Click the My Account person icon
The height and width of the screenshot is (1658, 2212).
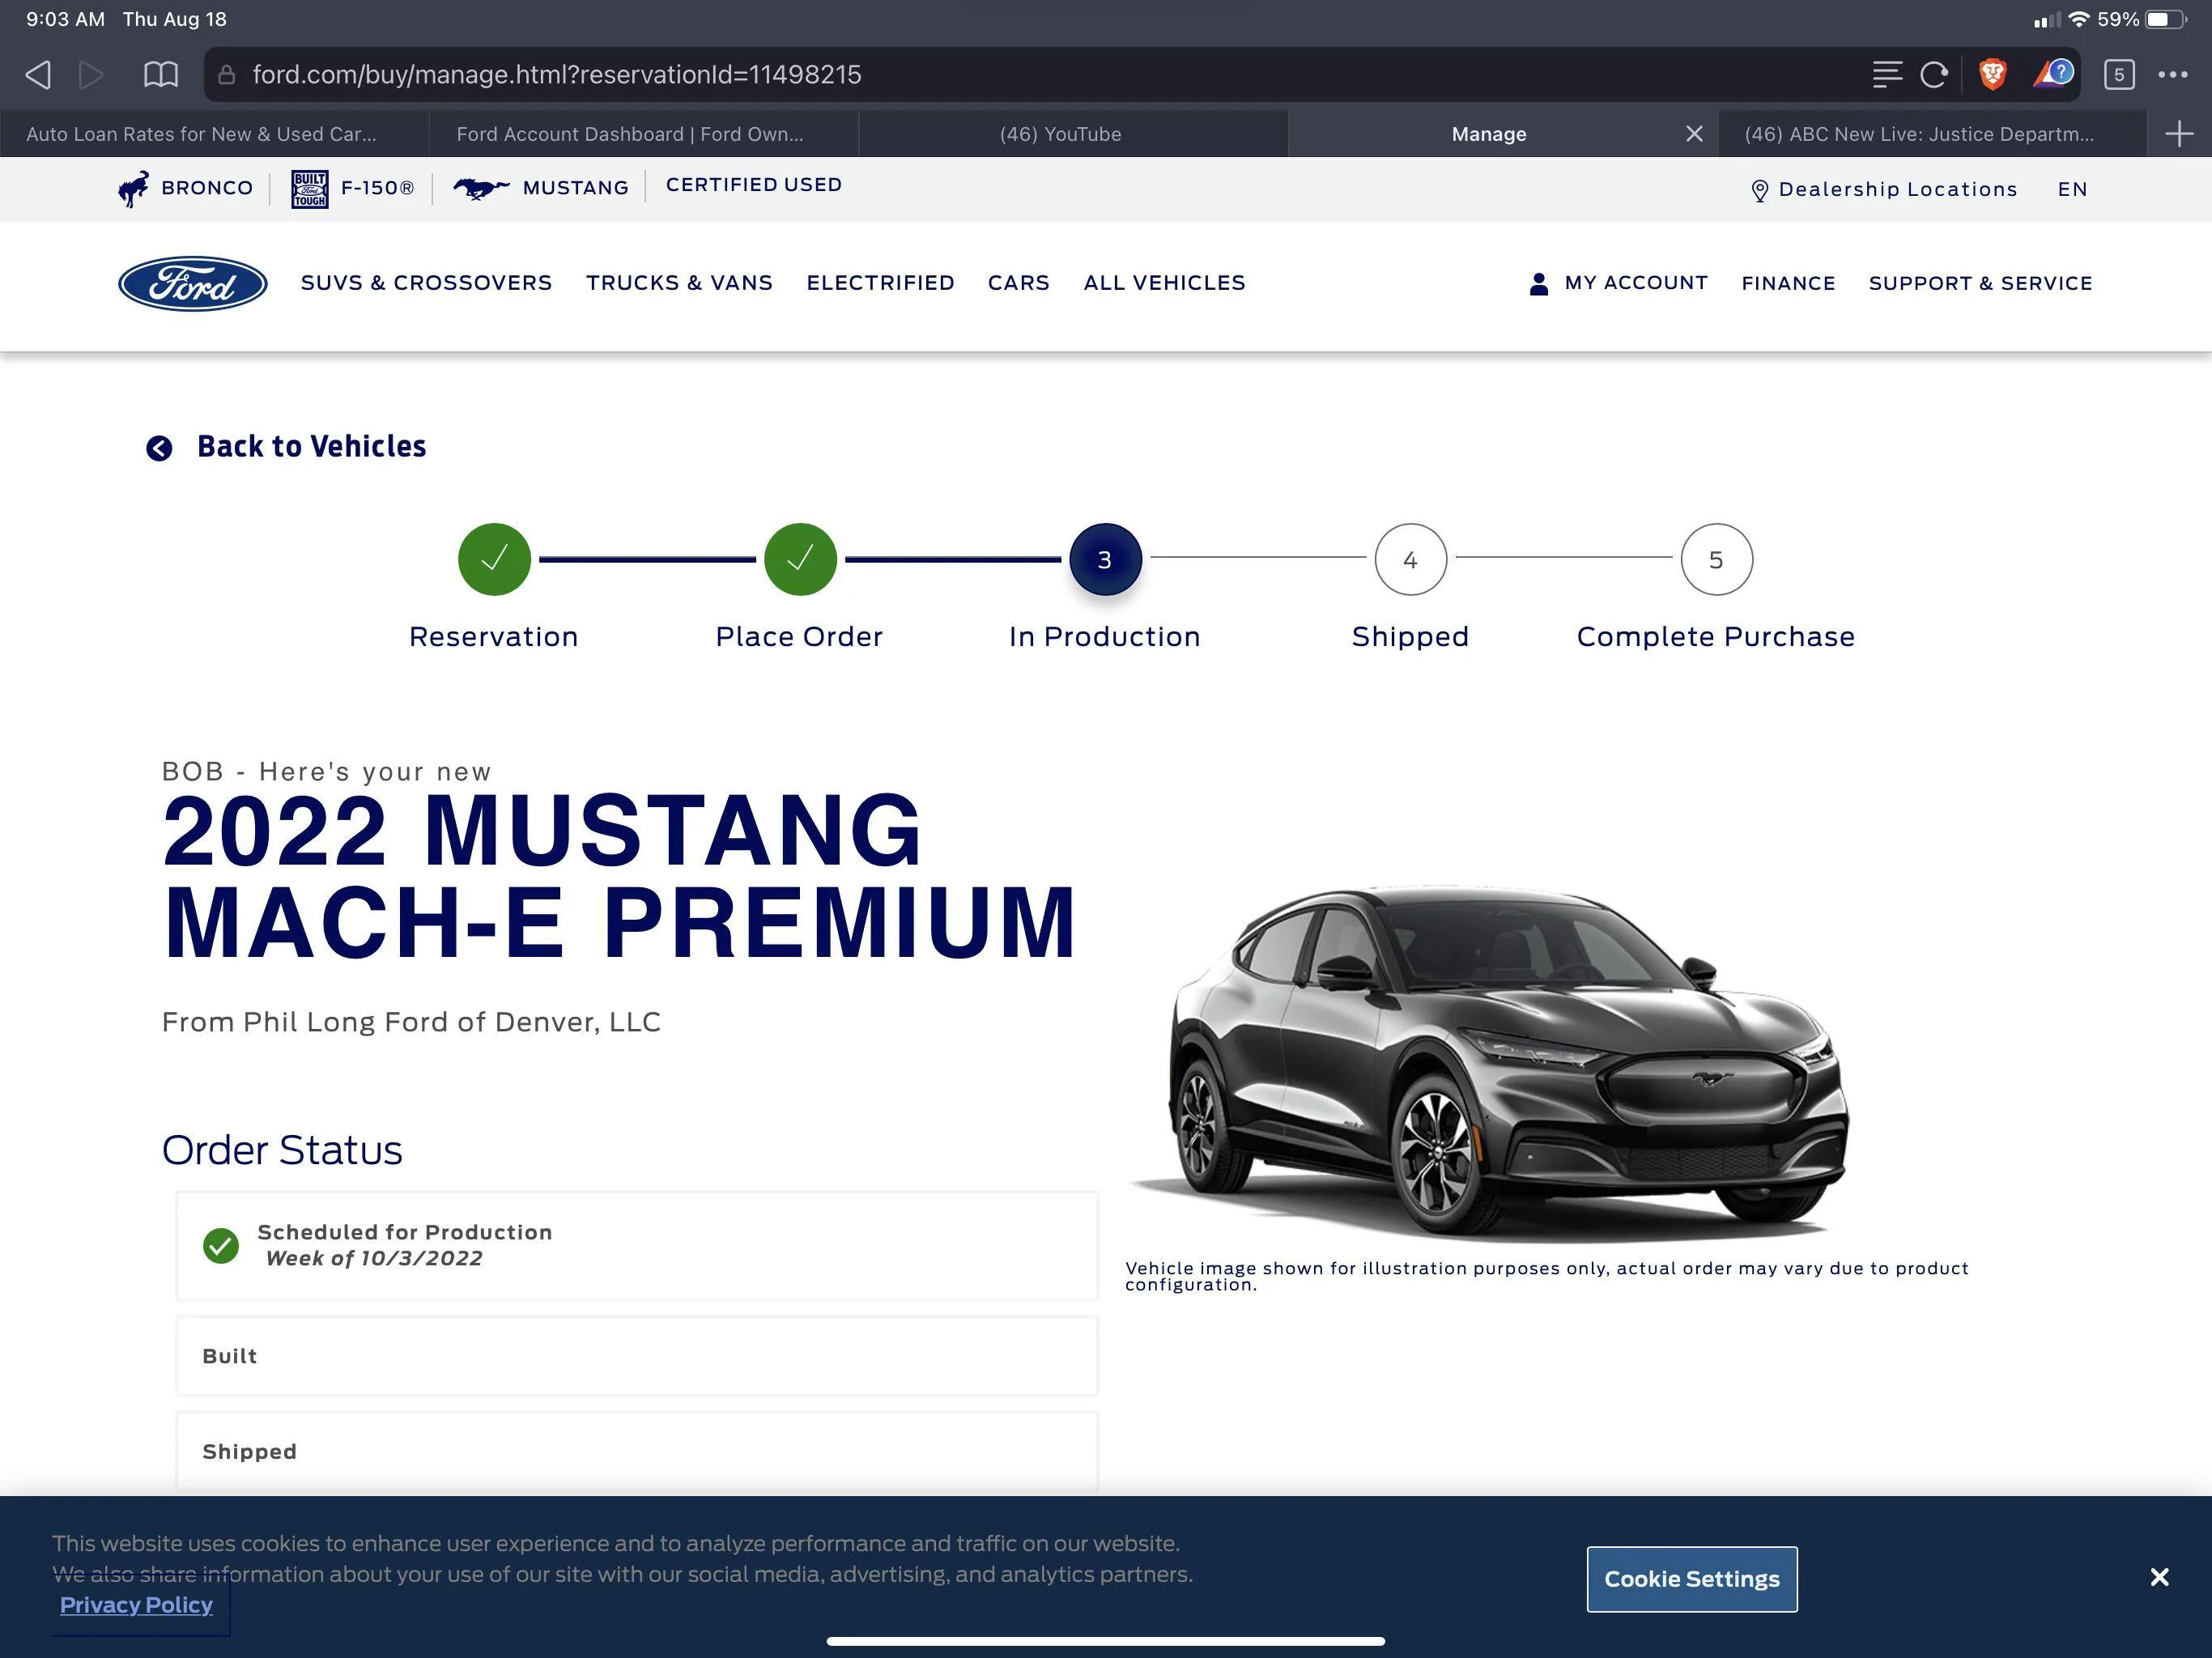[x=1538, y=284]
